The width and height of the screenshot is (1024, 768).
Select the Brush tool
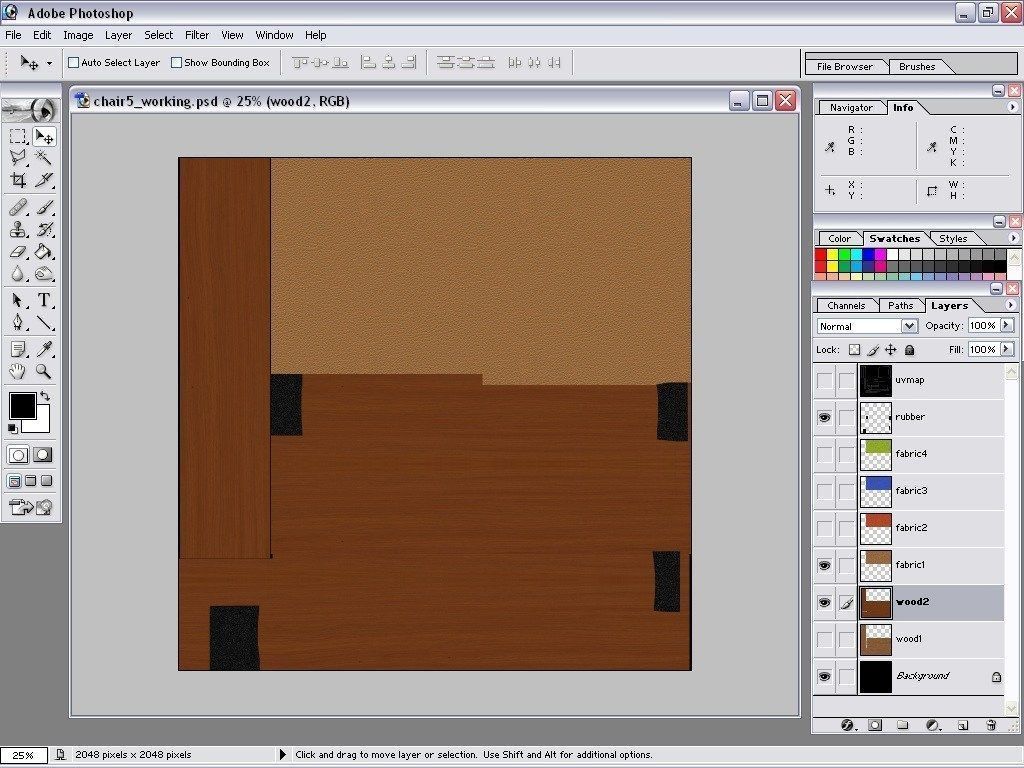[44, 208]
